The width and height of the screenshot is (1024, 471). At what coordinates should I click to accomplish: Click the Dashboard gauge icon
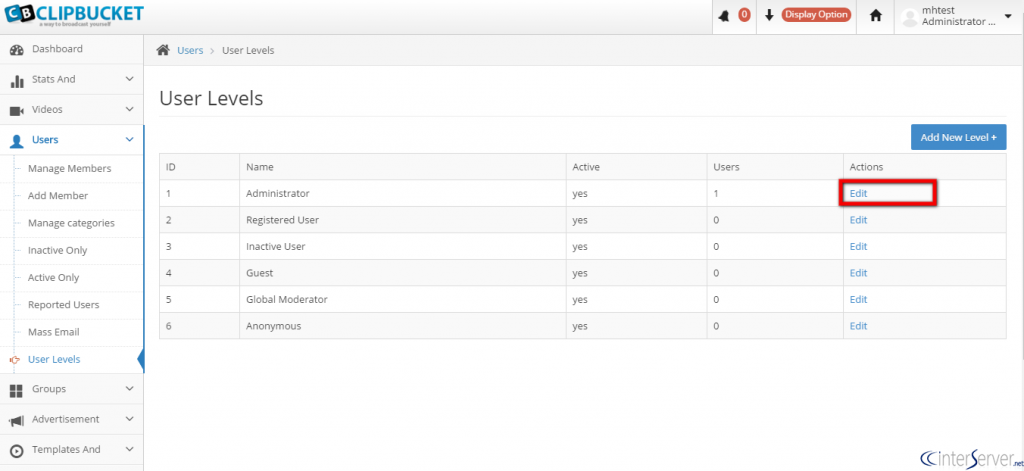17,50
